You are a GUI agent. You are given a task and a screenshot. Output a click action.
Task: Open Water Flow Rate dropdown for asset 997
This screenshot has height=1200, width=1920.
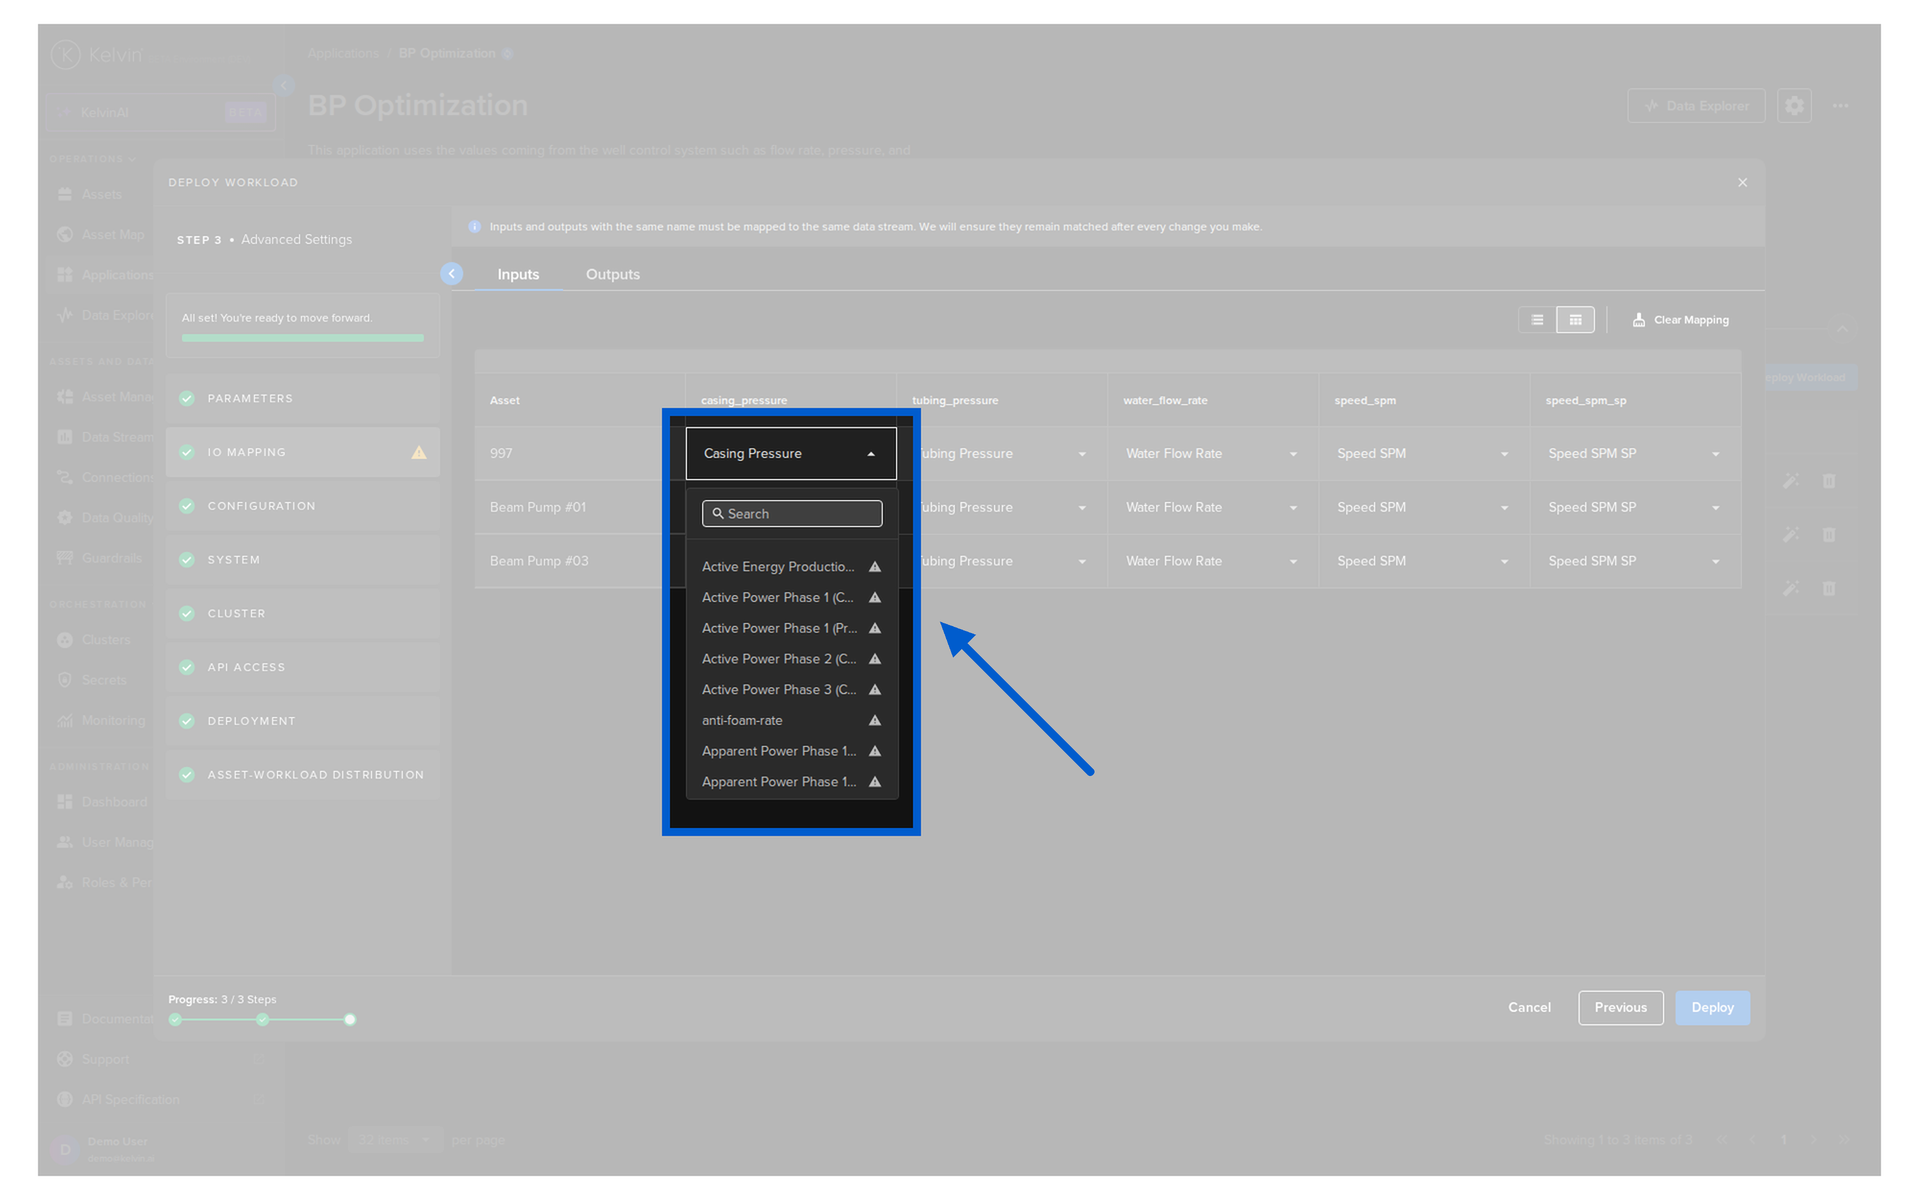coord(1212,454)
